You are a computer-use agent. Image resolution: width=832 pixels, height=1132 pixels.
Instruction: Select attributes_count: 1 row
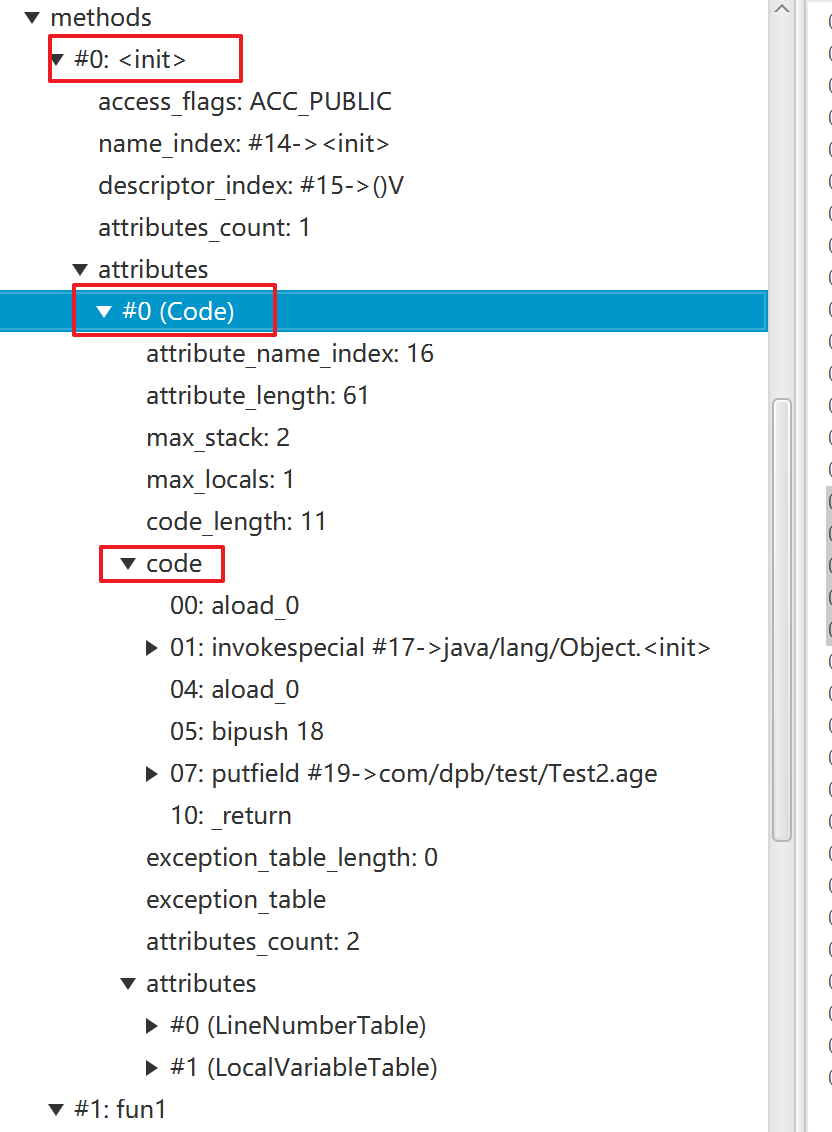point(204,227)
